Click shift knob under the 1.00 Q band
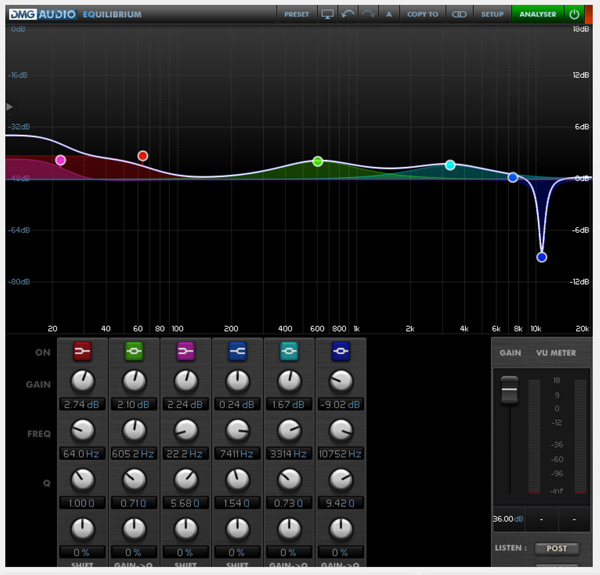600x575 pixels. (82, 529)
